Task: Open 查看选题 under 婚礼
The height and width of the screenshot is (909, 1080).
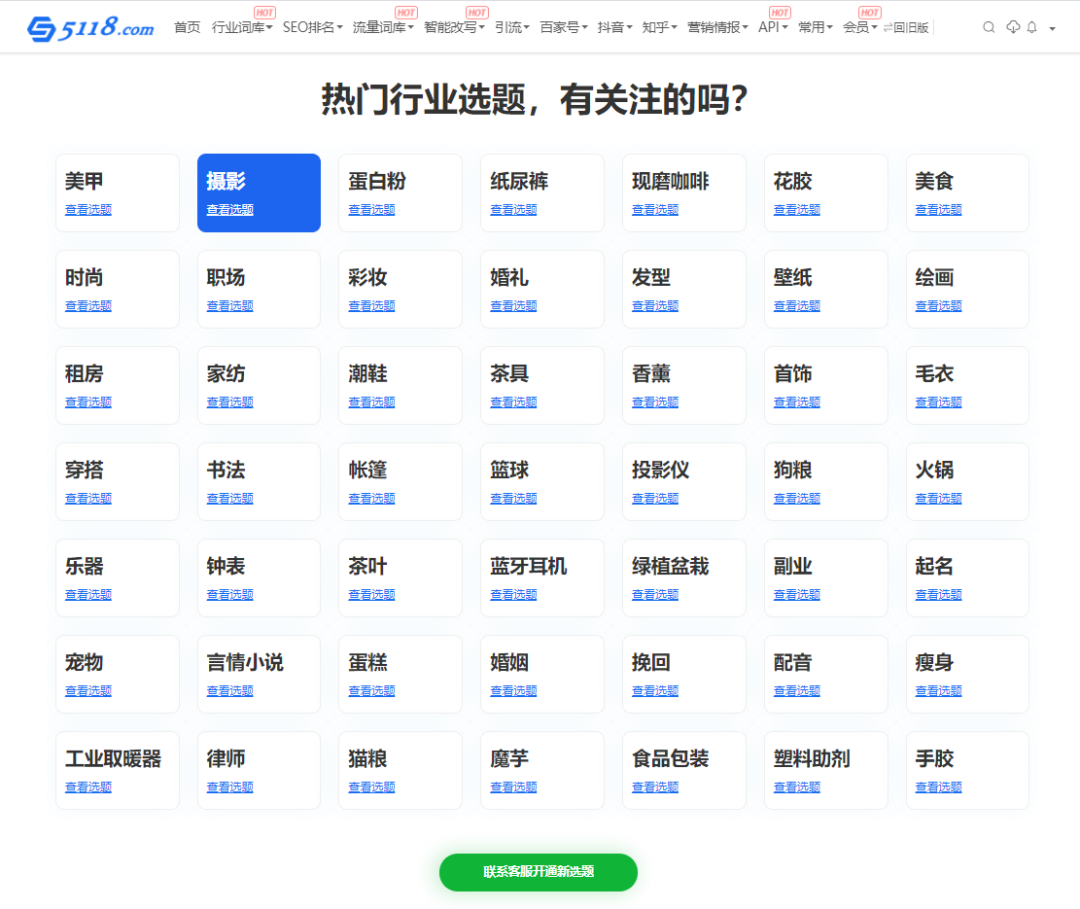Action: 513,306
